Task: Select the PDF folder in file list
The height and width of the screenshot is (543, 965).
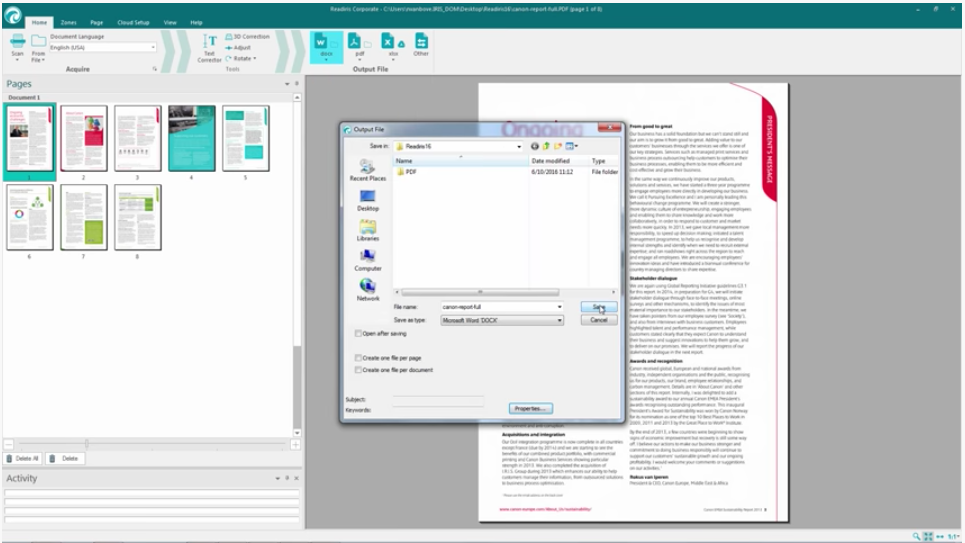Action: (x=407, y=172)
